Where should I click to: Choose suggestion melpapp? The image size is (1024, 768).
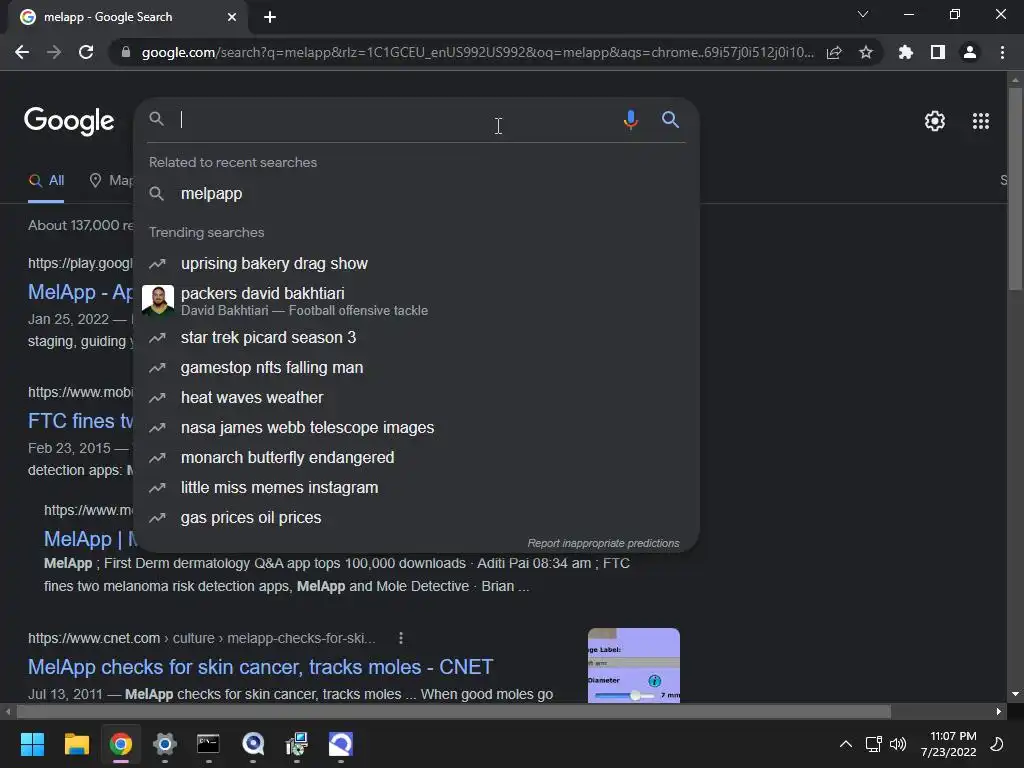click(x=417, y=193)
